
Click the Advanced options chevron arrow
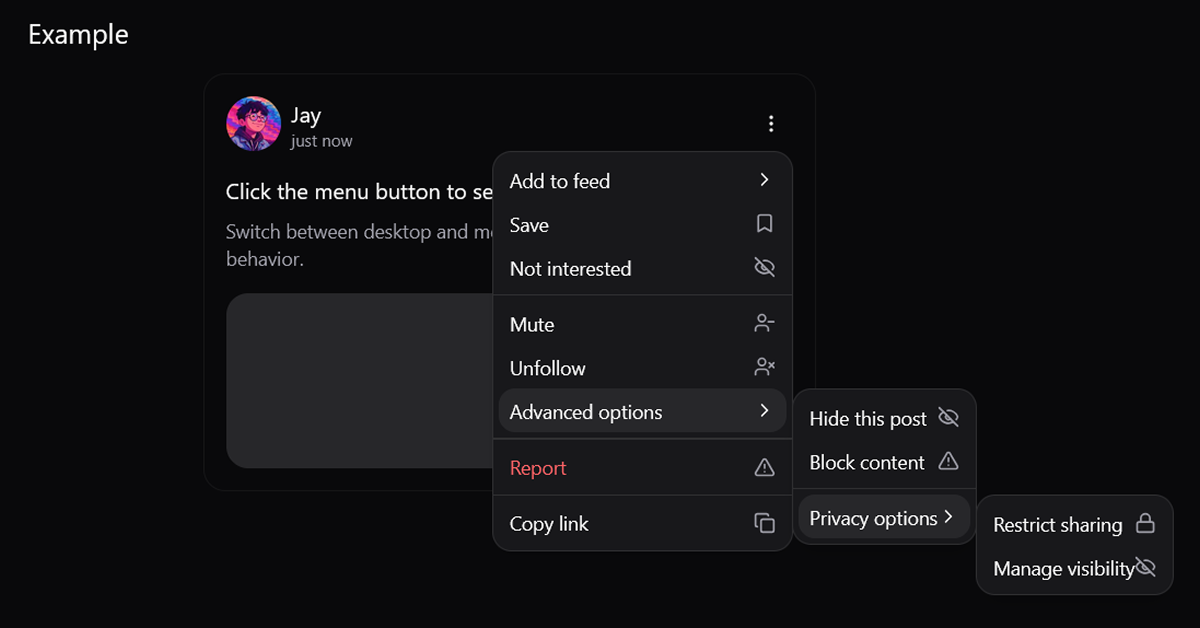764,412
